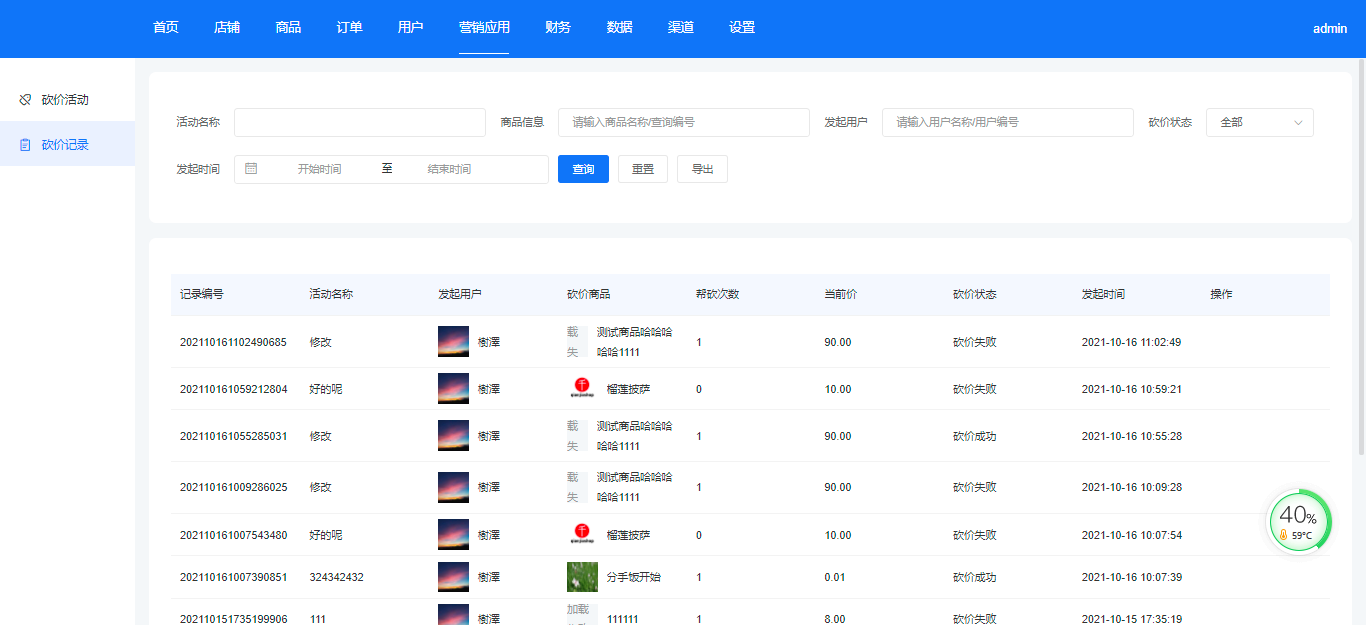Click user avatar in first record row

pos(453,342)
